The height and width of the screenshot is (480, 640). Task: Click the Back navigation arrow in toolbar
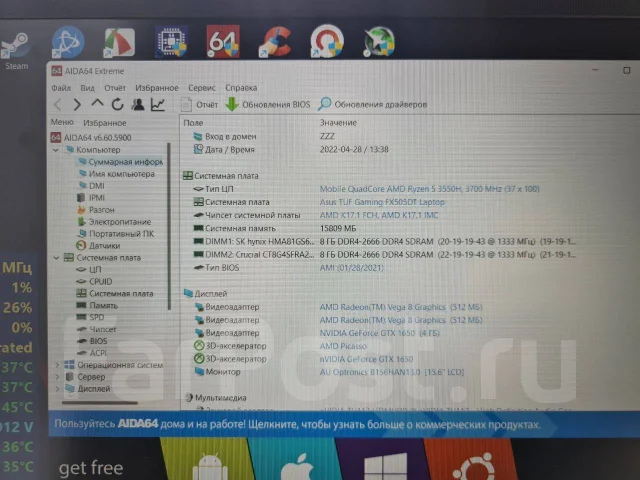tap(58, 105)
